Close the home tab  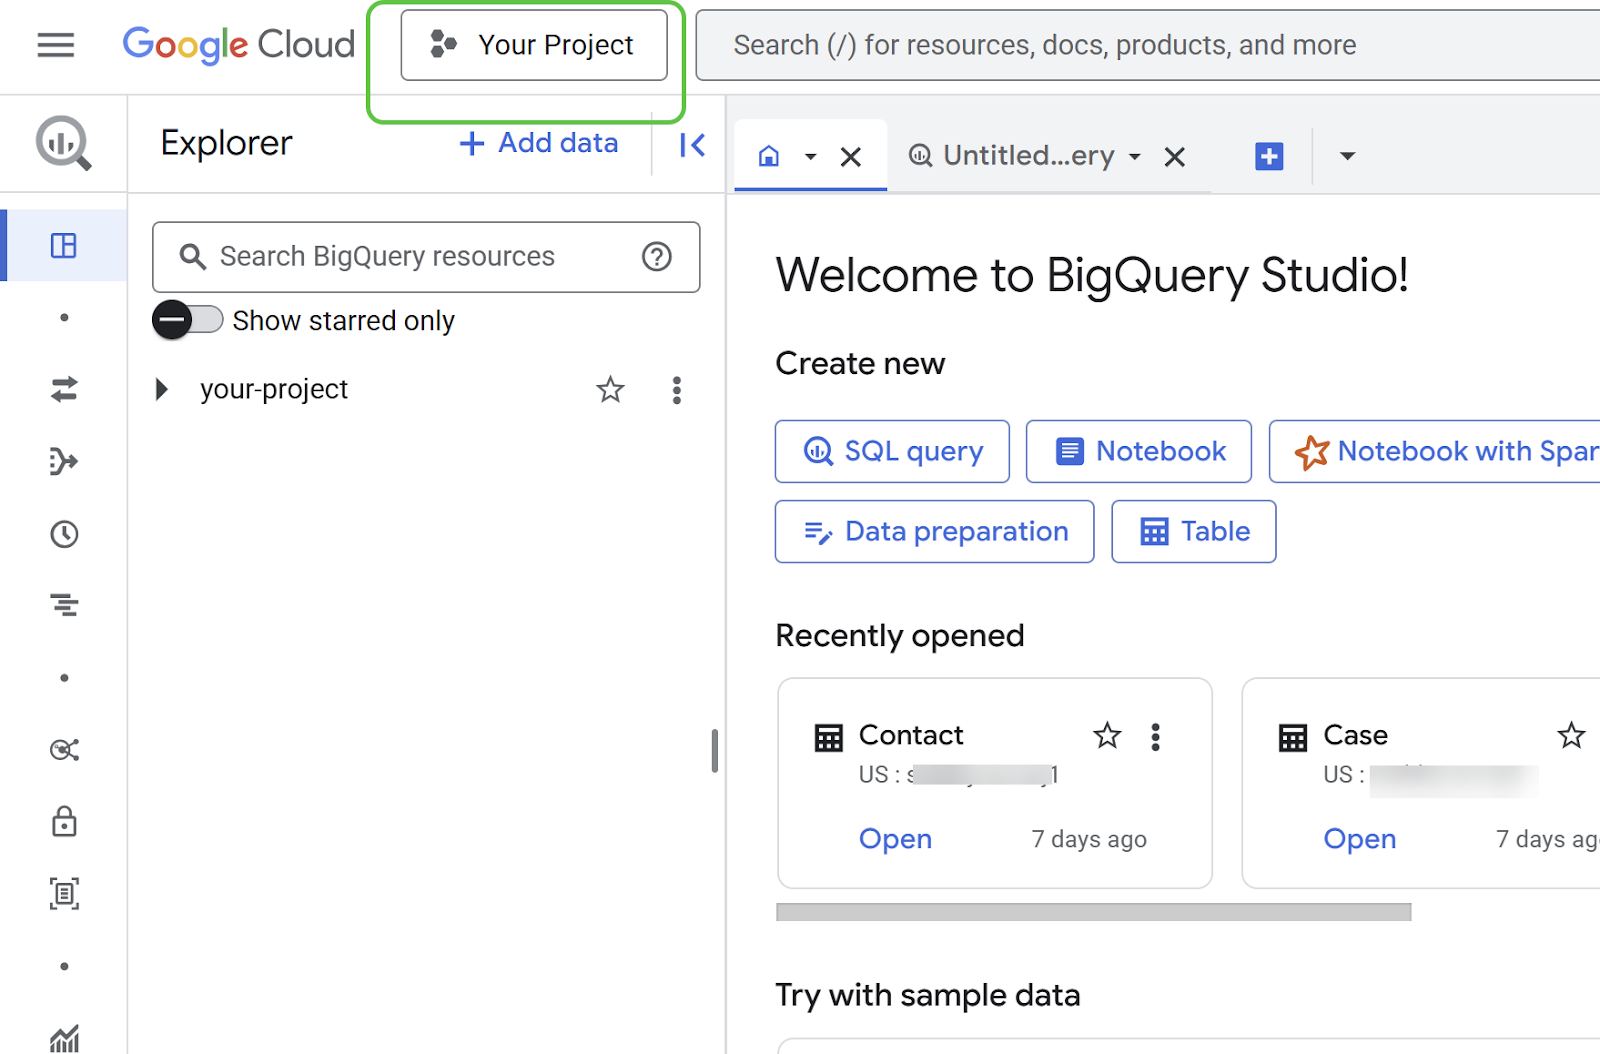coord(851,157)
